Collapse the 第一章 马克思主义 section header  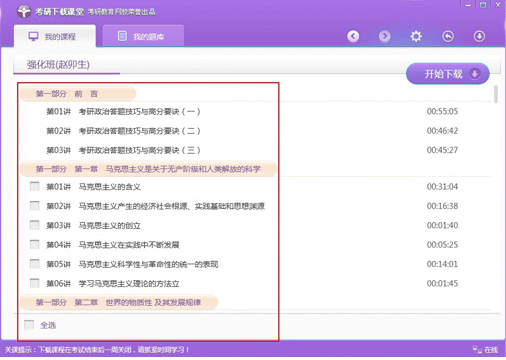click(148, 169)
